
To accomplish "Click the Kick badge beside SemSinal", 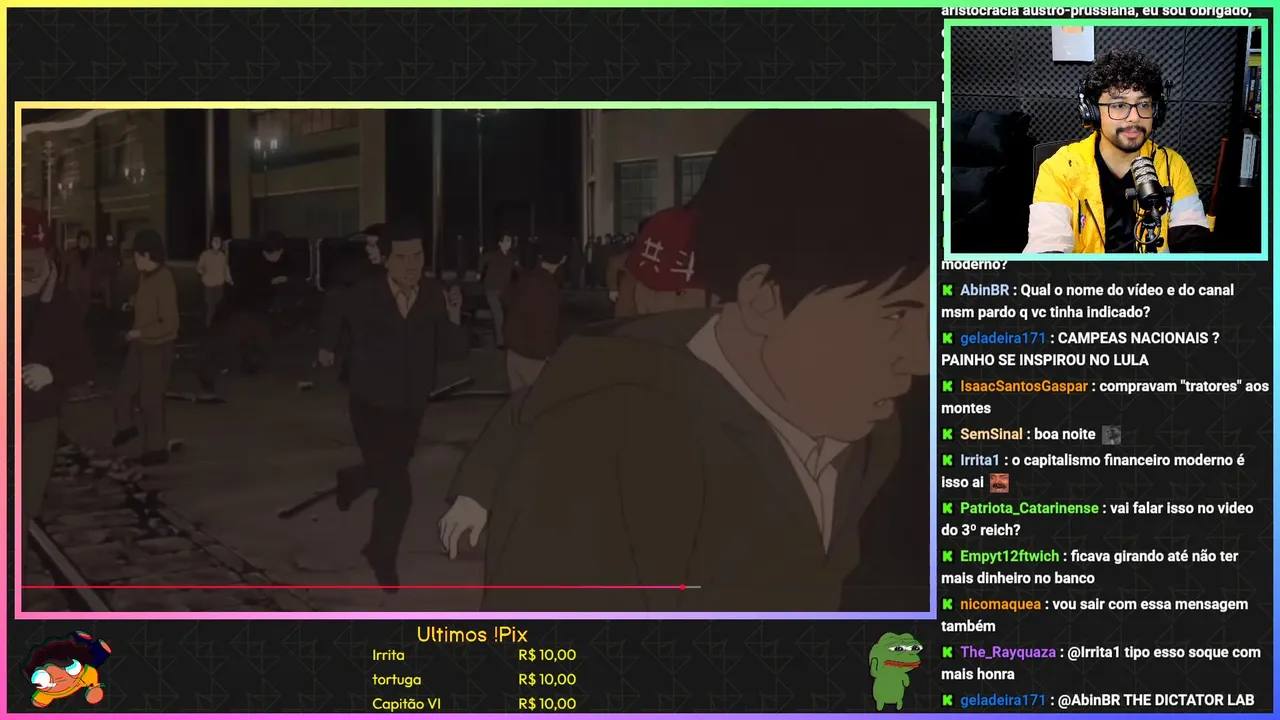I will [x=948, y=434].
